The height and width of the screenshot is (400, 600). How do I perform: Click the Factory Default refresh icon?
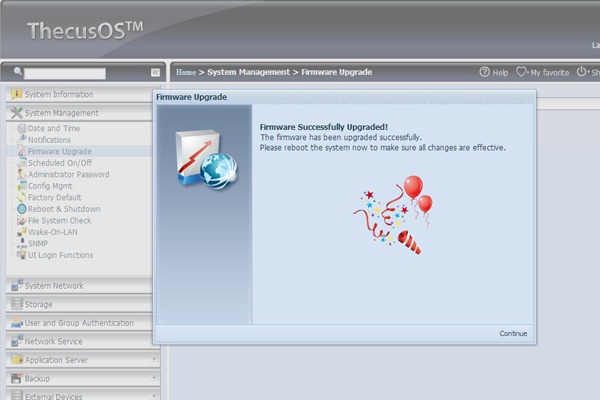pos(22,197)
